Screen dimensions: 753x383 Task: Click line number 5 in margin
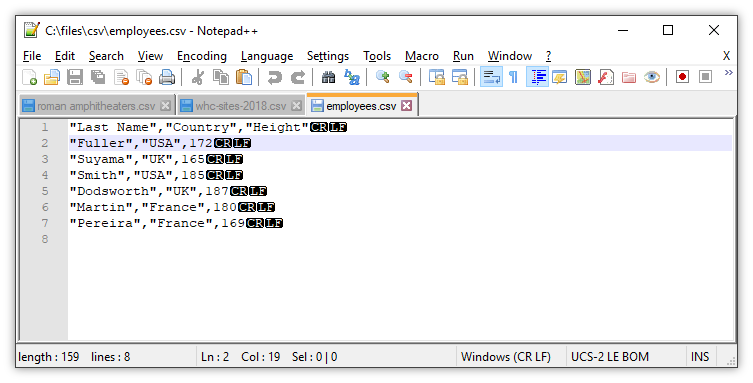pyautogui.click(x=45, y=191)
